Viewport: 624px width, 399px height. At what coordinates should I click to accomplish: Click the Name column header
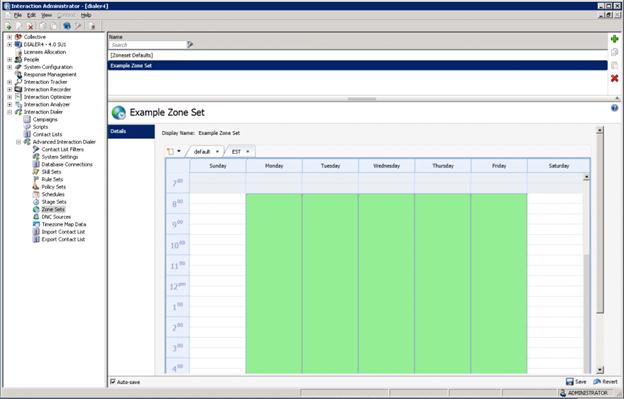click(x=116, y=37)
